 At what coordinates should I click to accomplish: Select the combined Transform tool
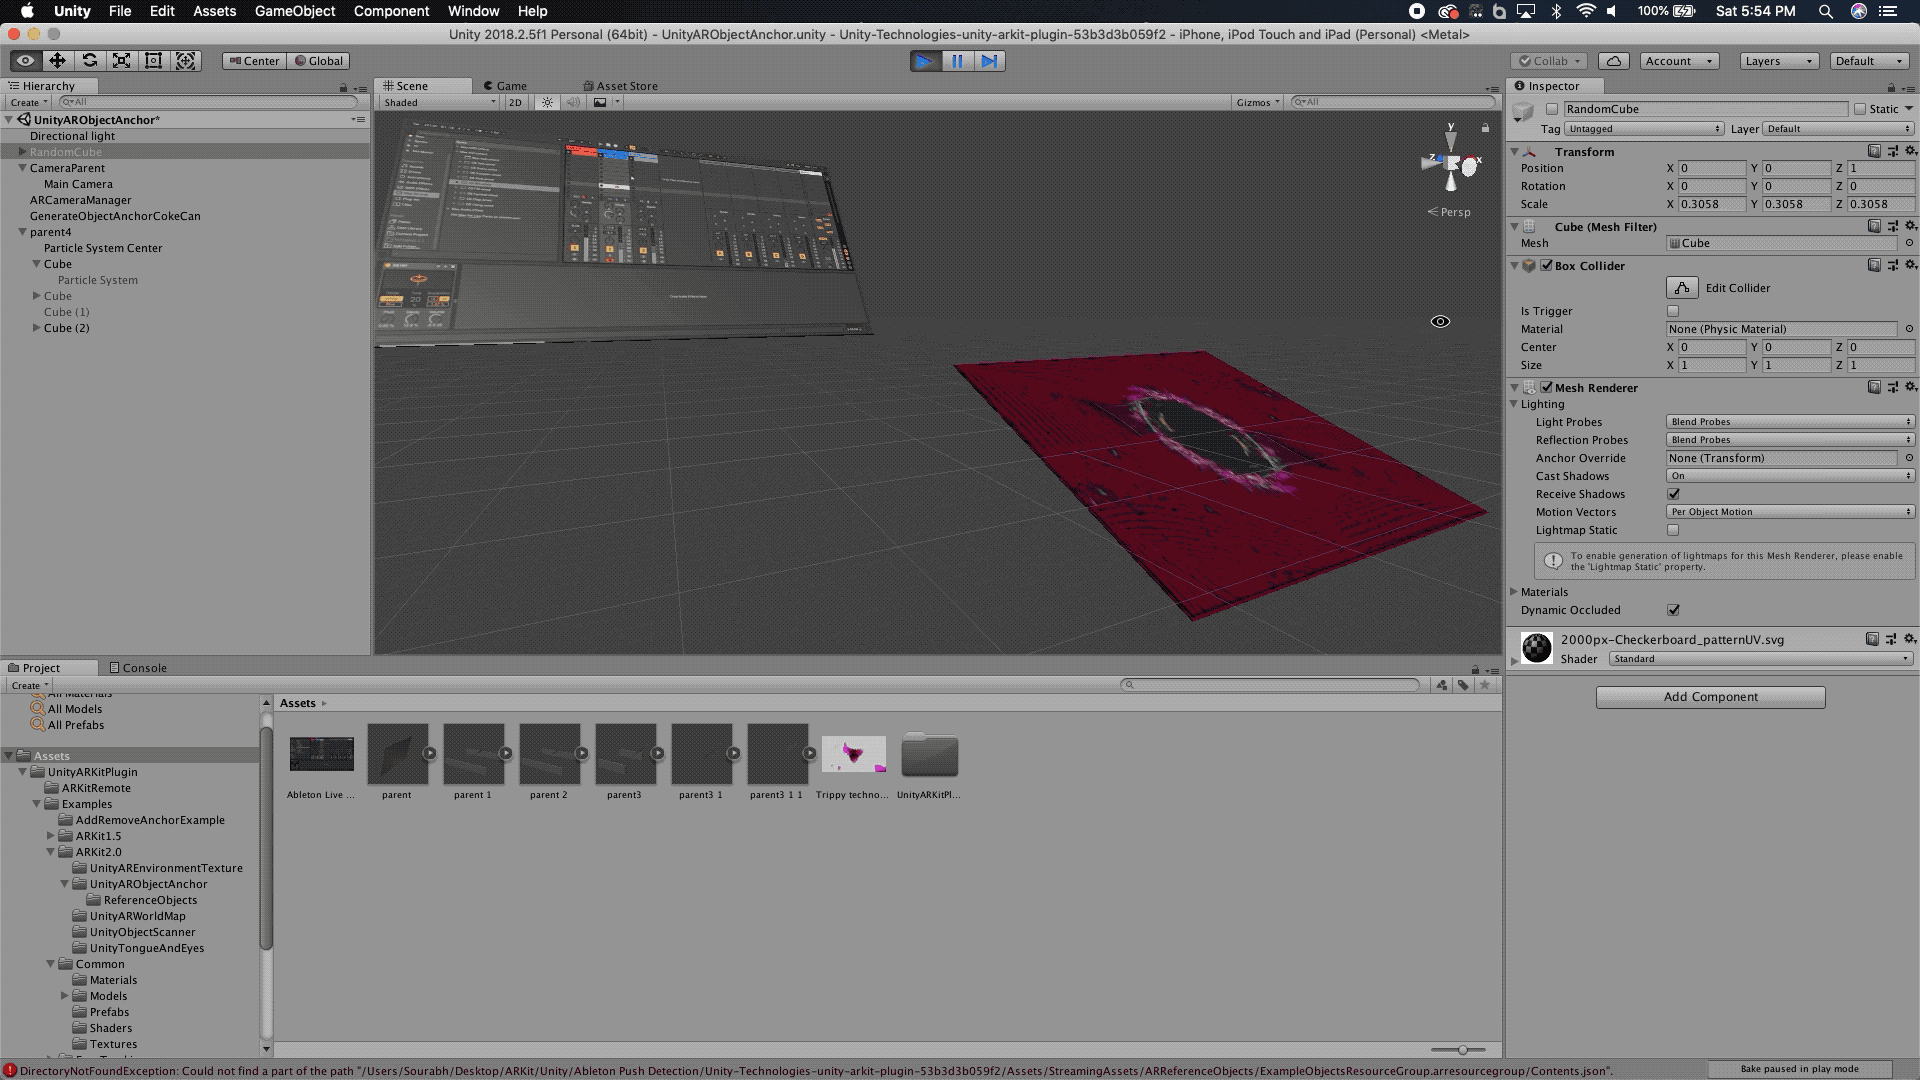pyautogui.click(x=185, y=61)
